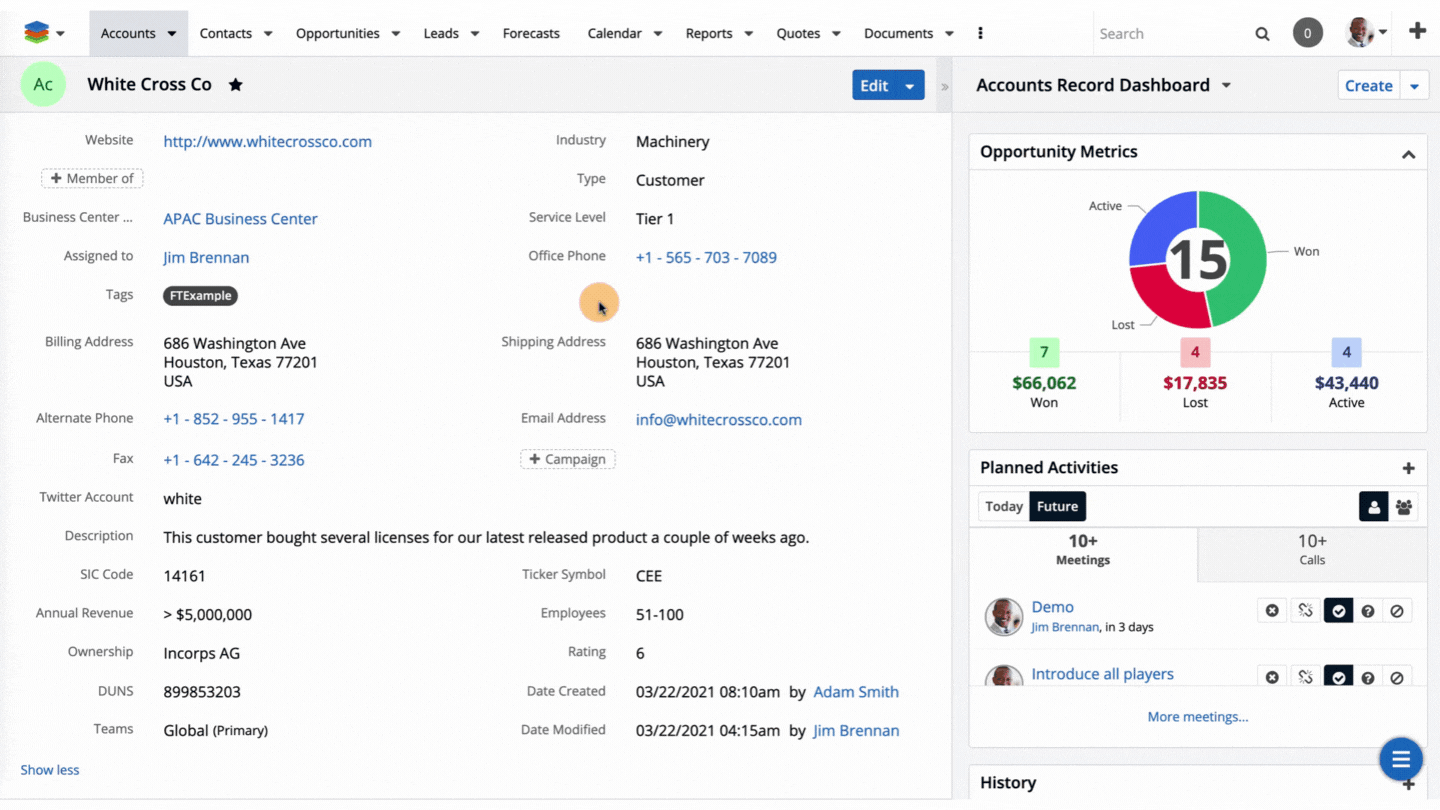The width and height of the screenshot is (1440, 810).
Task: Open the whitecrossco.com website link
Action: pyautogui.click(x=267, y=142)
